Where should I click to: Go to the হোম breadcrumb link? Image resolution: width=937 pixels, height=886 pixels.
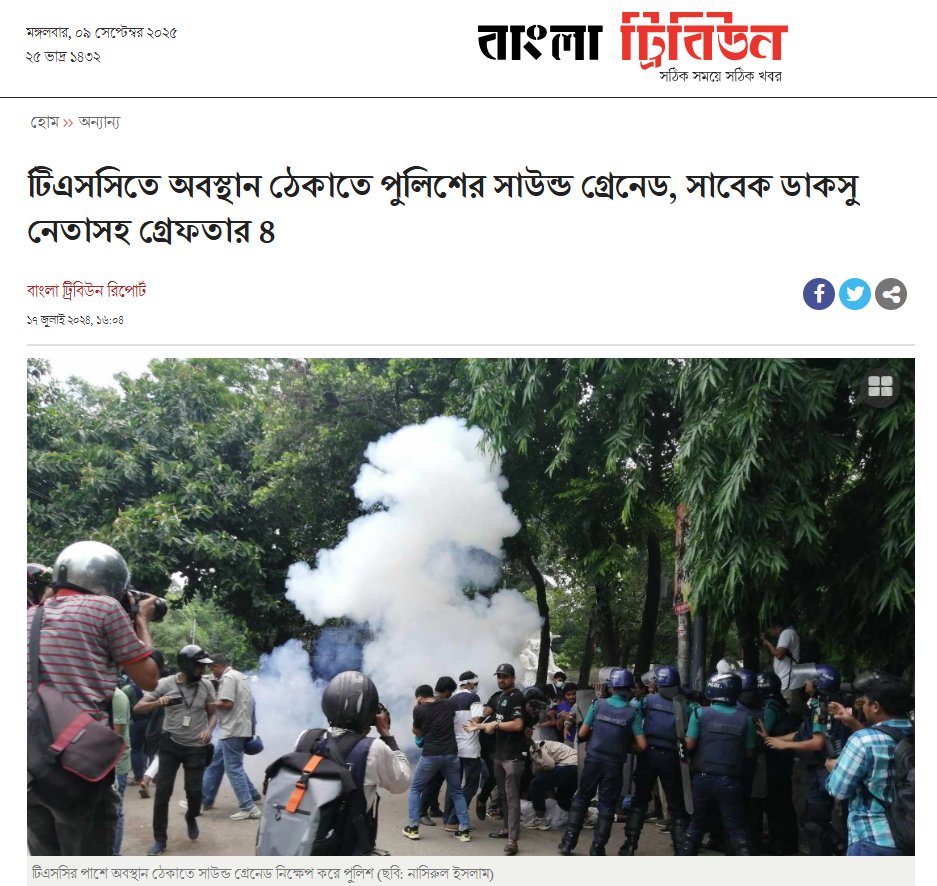click(44, 122)
